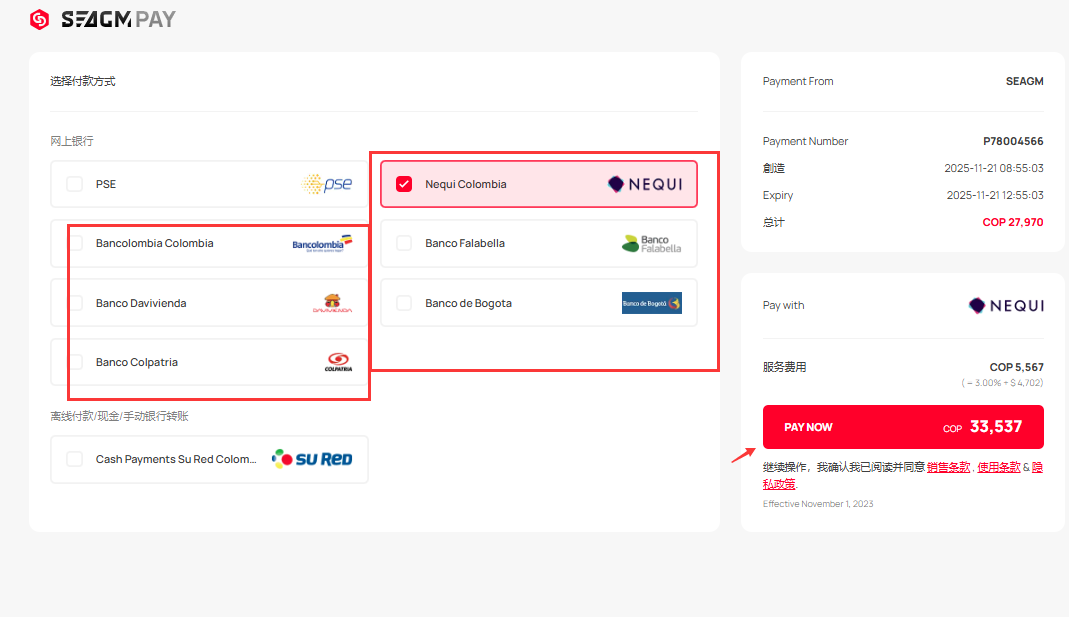Open the 销售条款 link

(x=948, y=467)
